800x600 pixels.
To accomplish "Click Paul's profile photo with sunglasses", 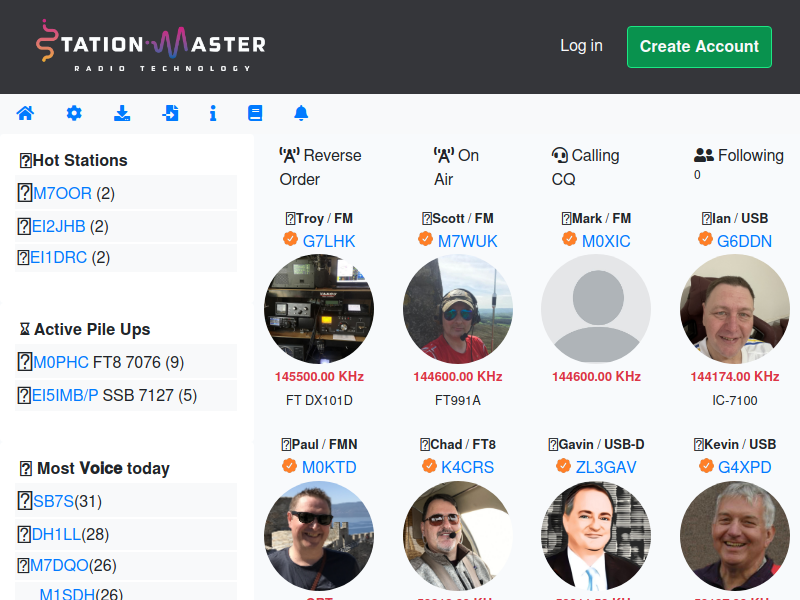I will (x=319, y=536).
